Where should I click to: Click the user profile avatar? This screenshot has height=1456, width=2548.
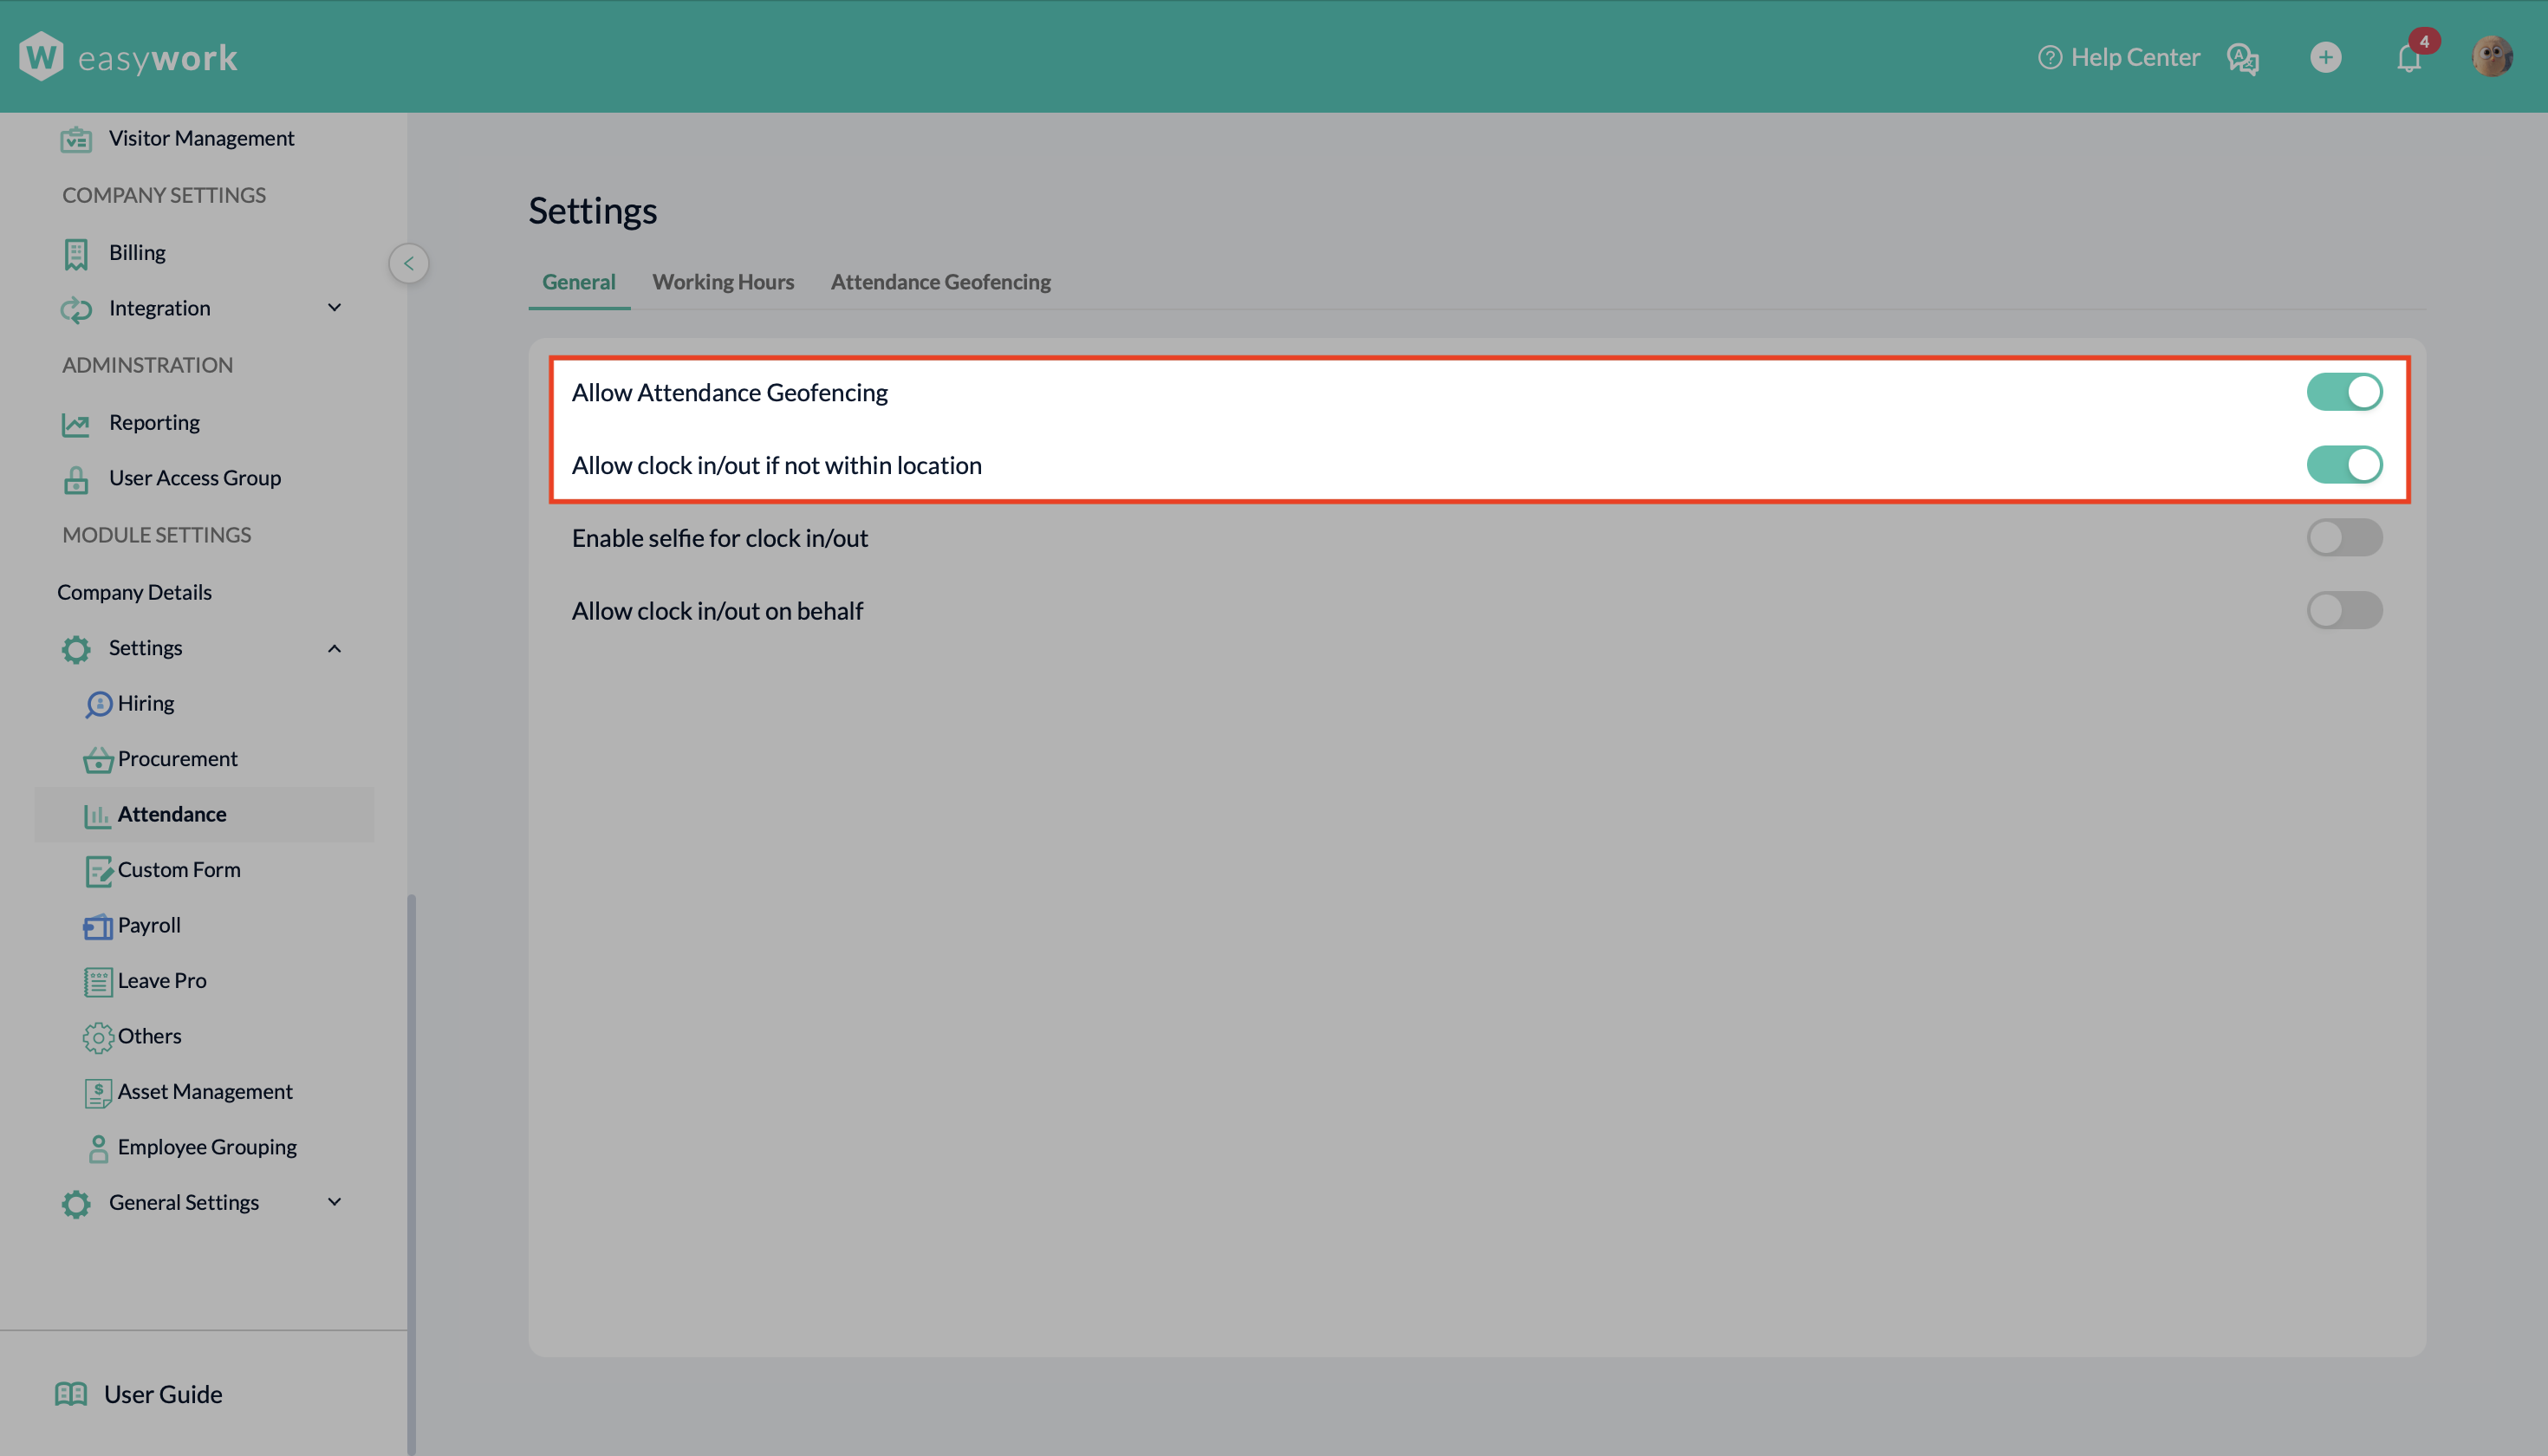pyautogui.click(x=2492, y=57)
